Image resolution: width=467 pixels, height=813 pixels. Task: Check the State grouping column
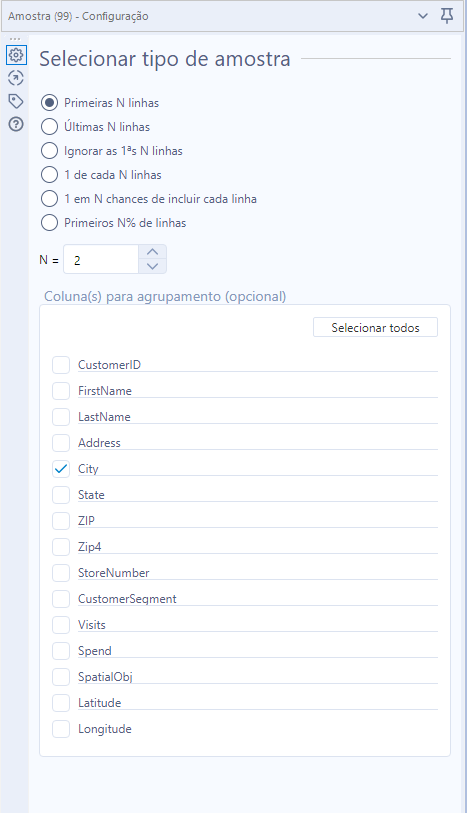pyautogui.click(x=61, y=495)
